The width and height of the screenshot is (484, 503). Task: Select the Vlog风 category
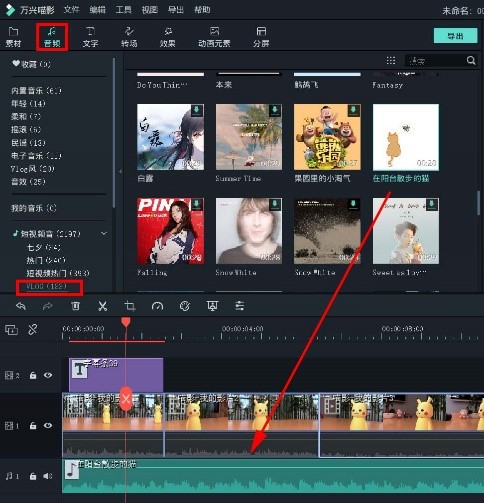(32, 169)
